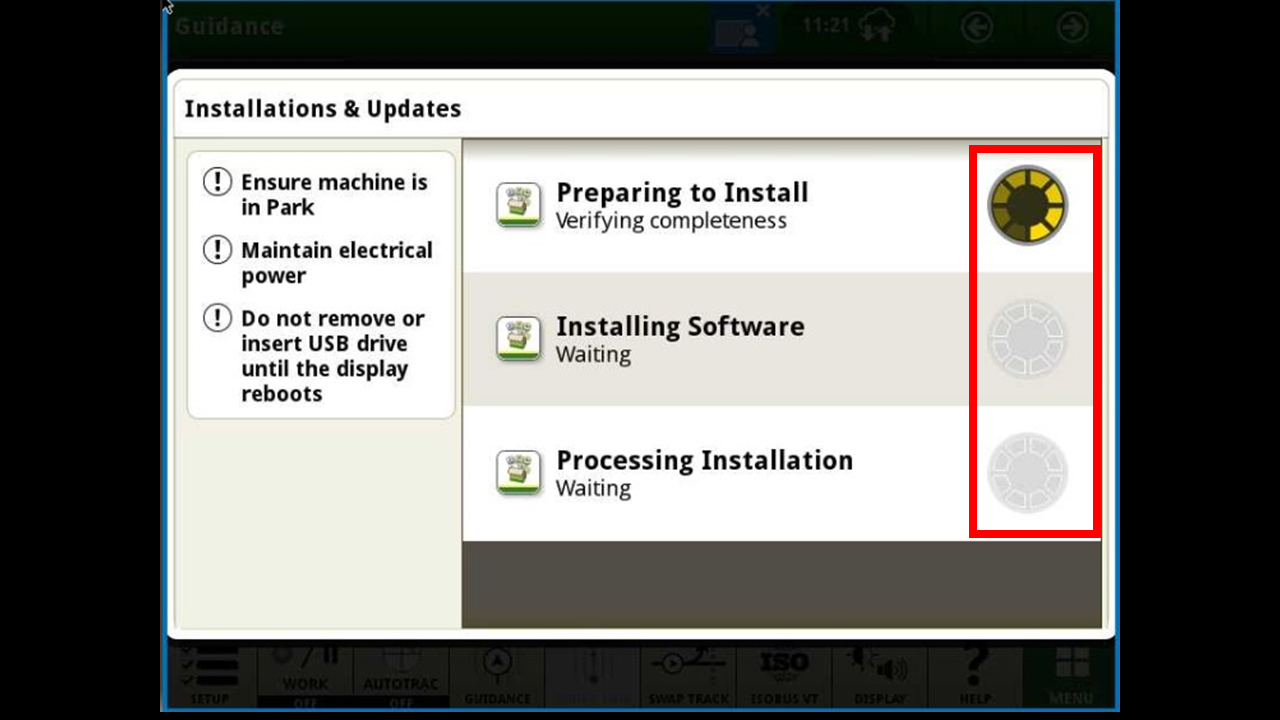Open the Display settings shortcut
Viewport: 1280px width, 720px height.
tap(880, 677)
